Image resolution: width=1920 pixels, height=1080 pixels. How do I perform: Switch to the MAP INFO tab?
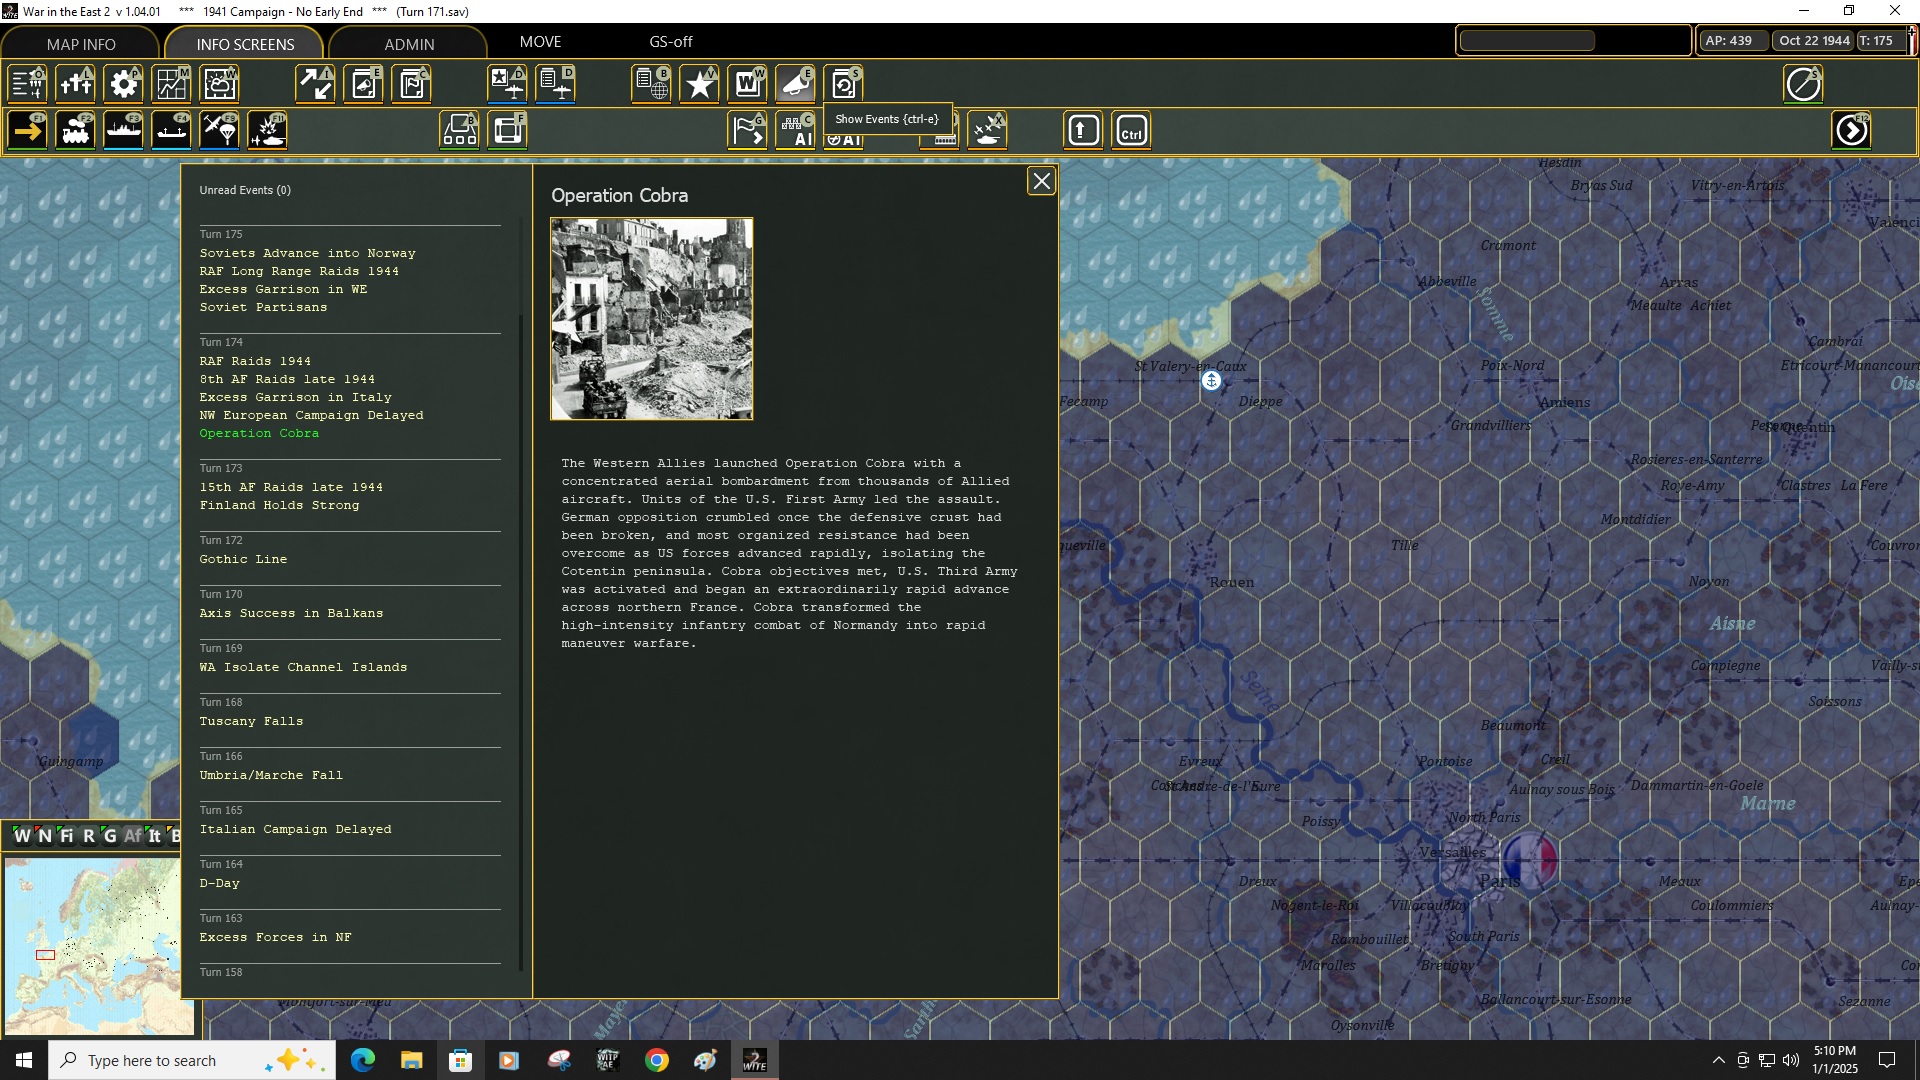click(81, 44)
